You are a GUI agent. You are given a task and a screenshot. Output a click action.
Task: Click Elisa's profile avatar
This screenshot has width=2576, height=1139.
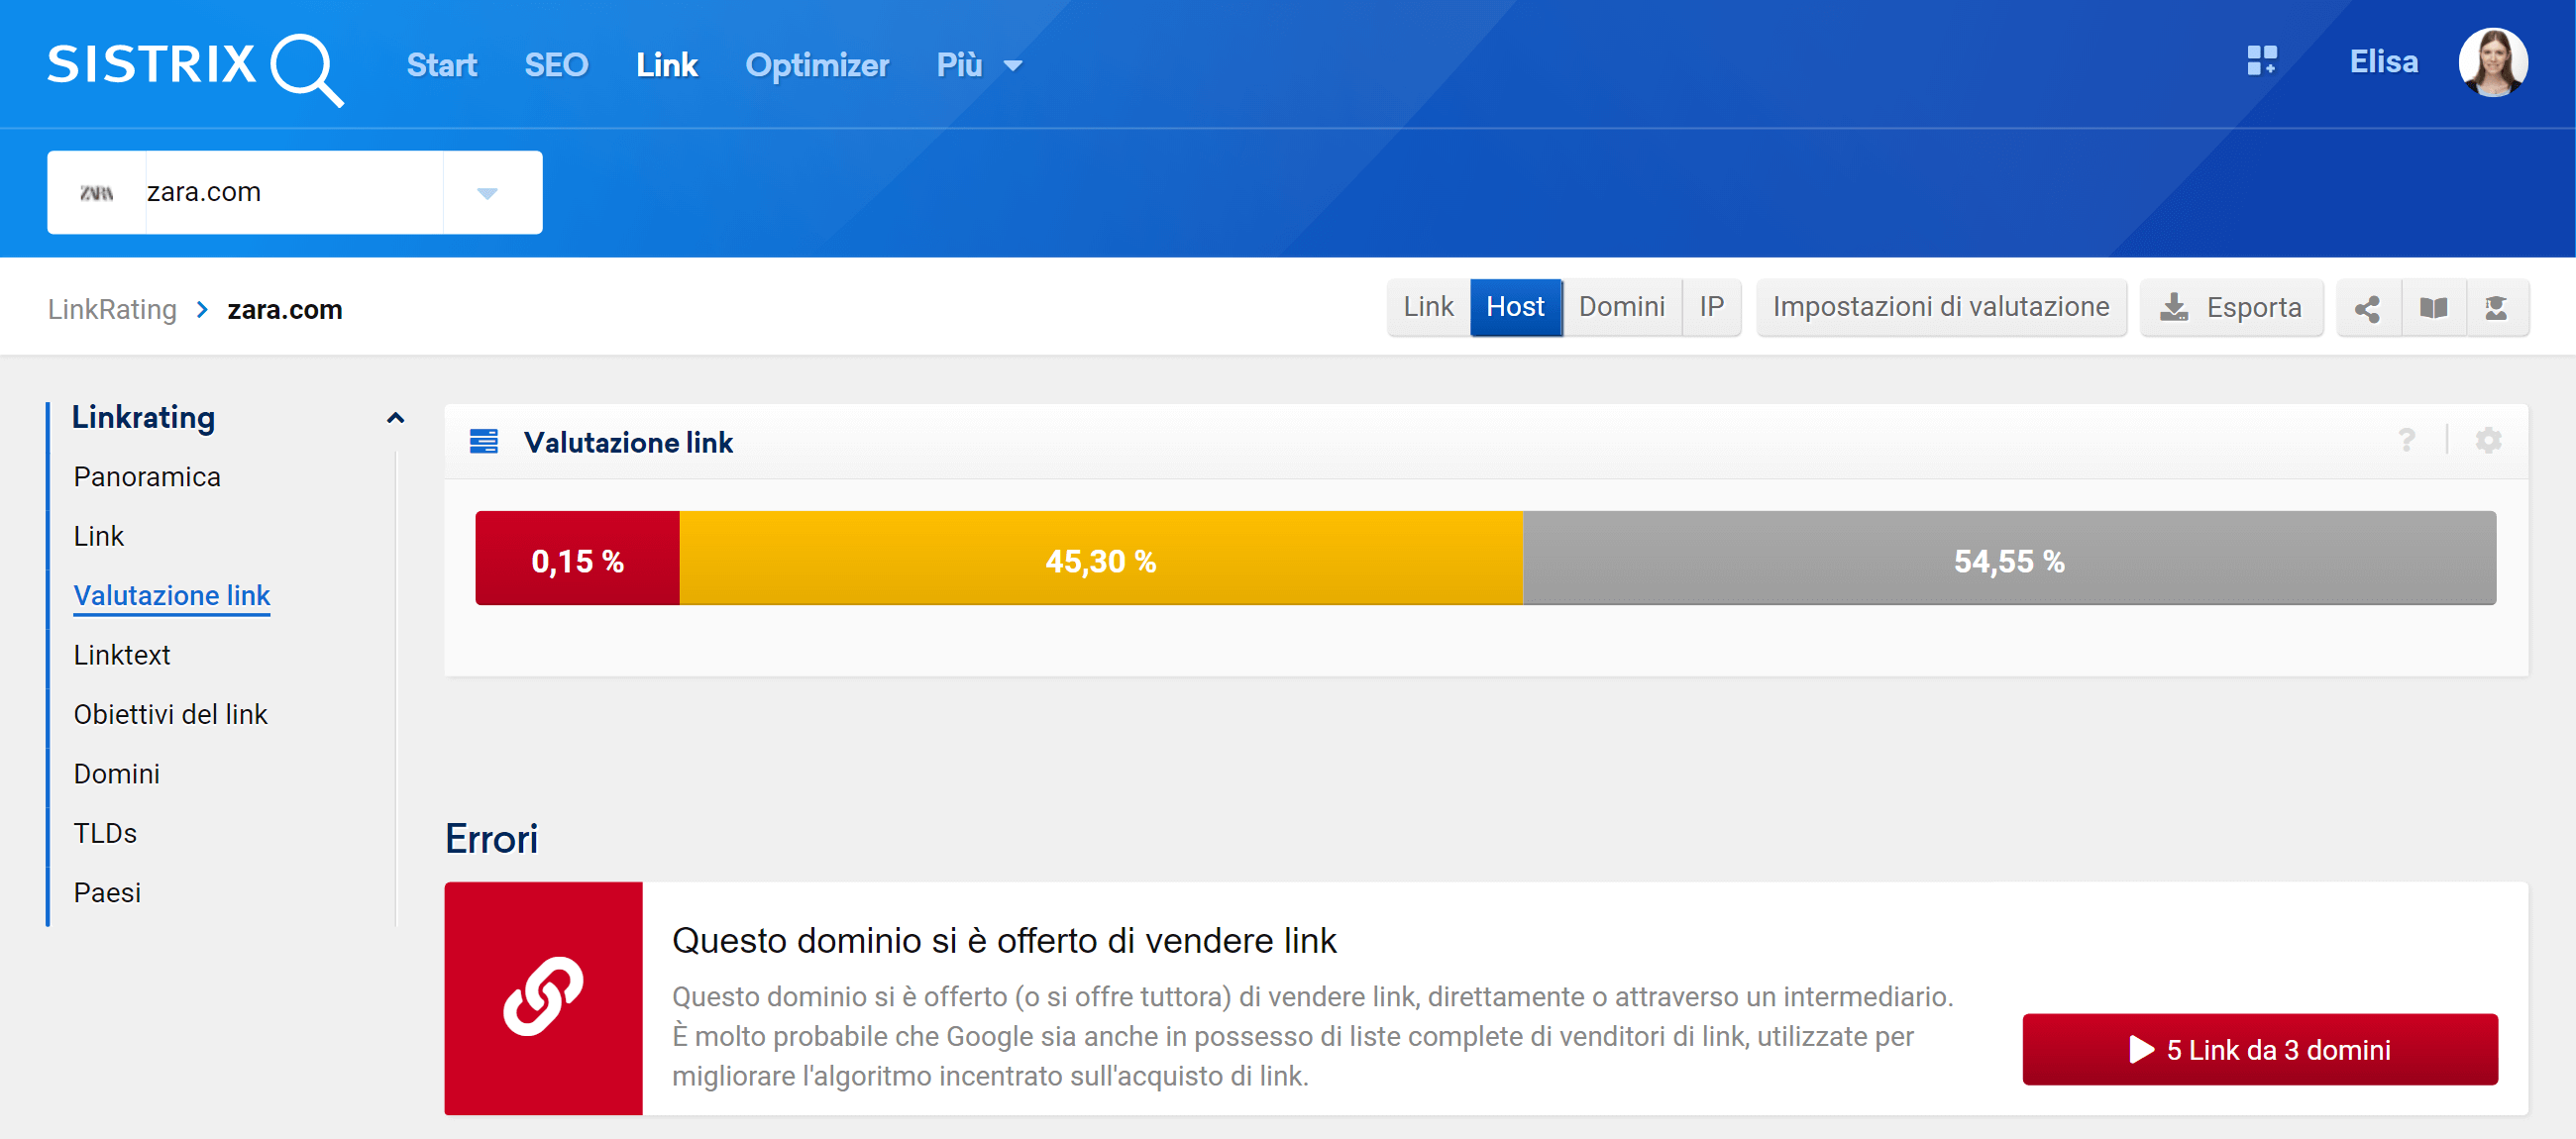click(x=2492, y=62)
